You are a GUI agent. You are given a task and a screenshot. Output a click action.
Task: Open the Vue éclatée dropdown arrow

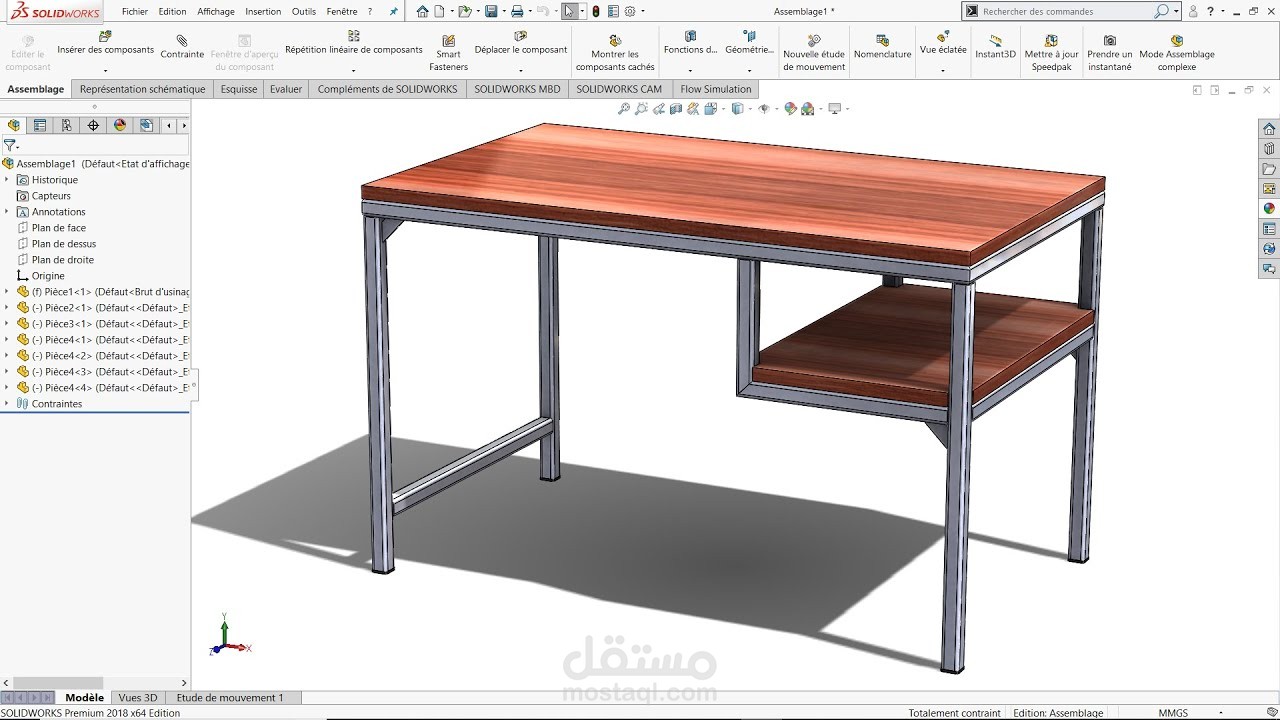(943, 71)
